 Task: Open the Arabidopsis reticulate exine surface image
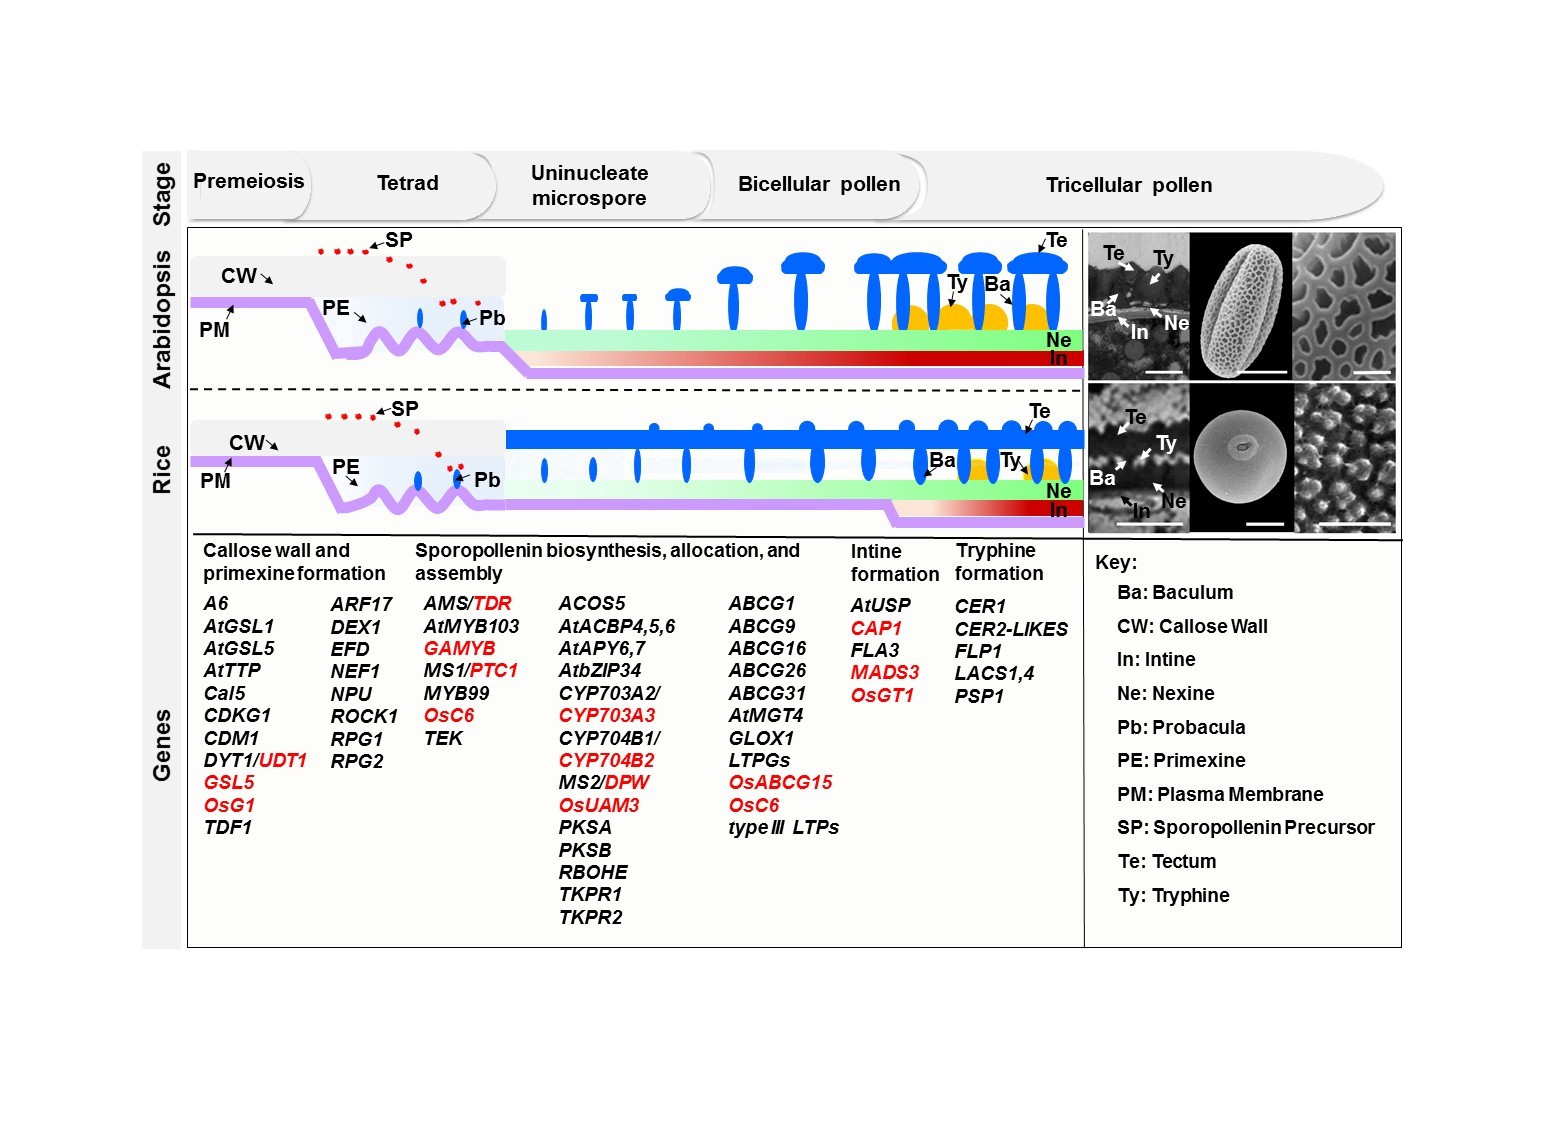click(1345, 306)
